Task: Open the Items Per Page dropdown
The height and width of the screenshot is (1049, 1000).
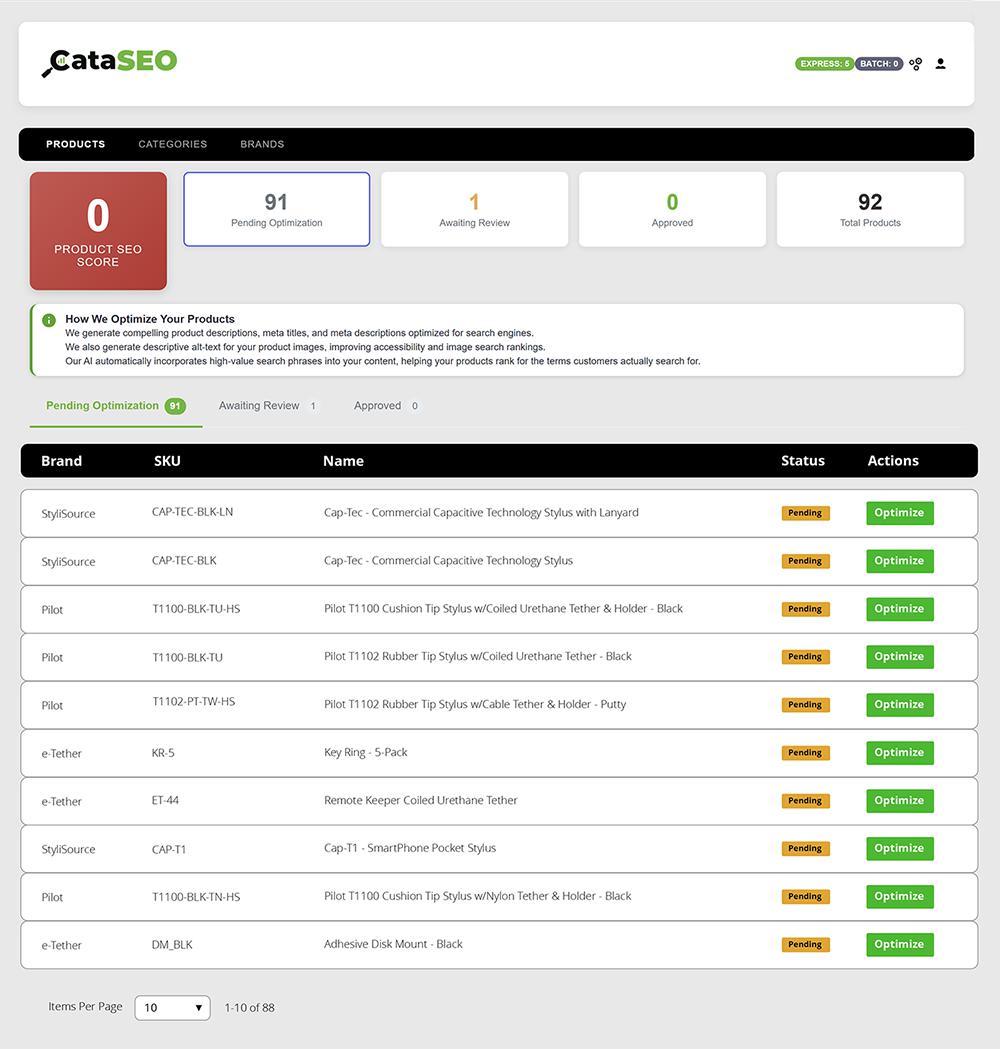Action: (x=173, y=1008)
